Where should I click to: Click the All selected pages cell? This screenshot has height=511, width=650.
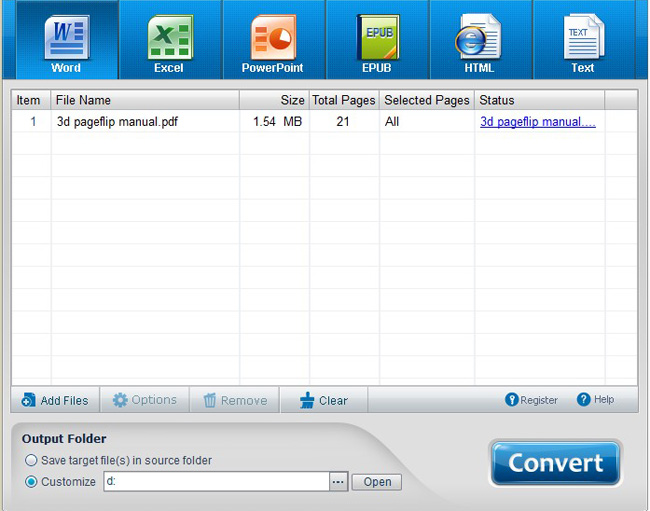427,121
